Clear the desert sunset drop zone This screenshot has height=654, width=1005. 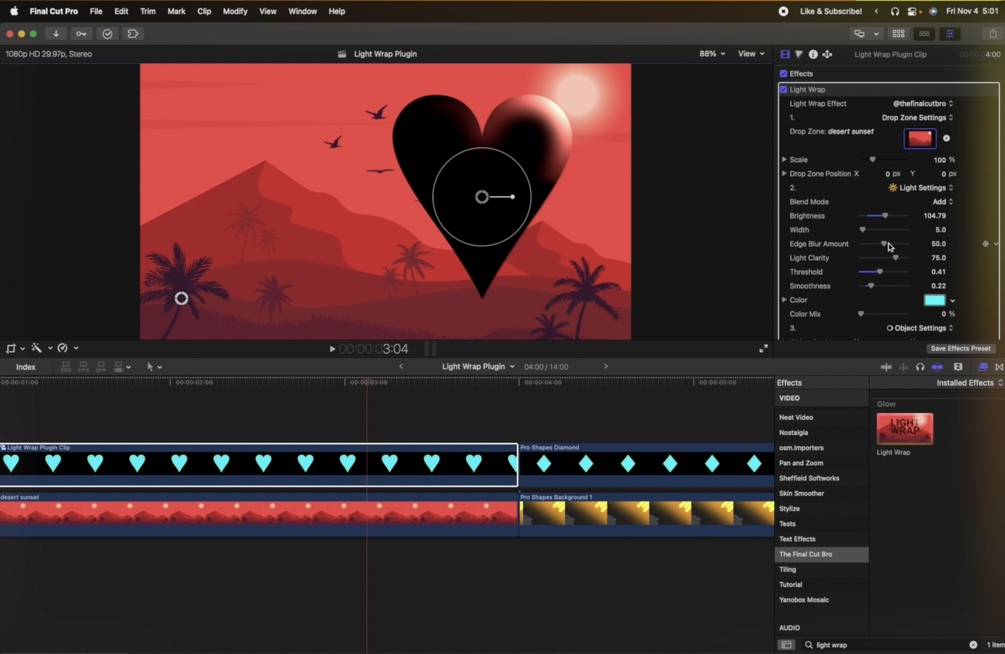click(x=947, y=138)
